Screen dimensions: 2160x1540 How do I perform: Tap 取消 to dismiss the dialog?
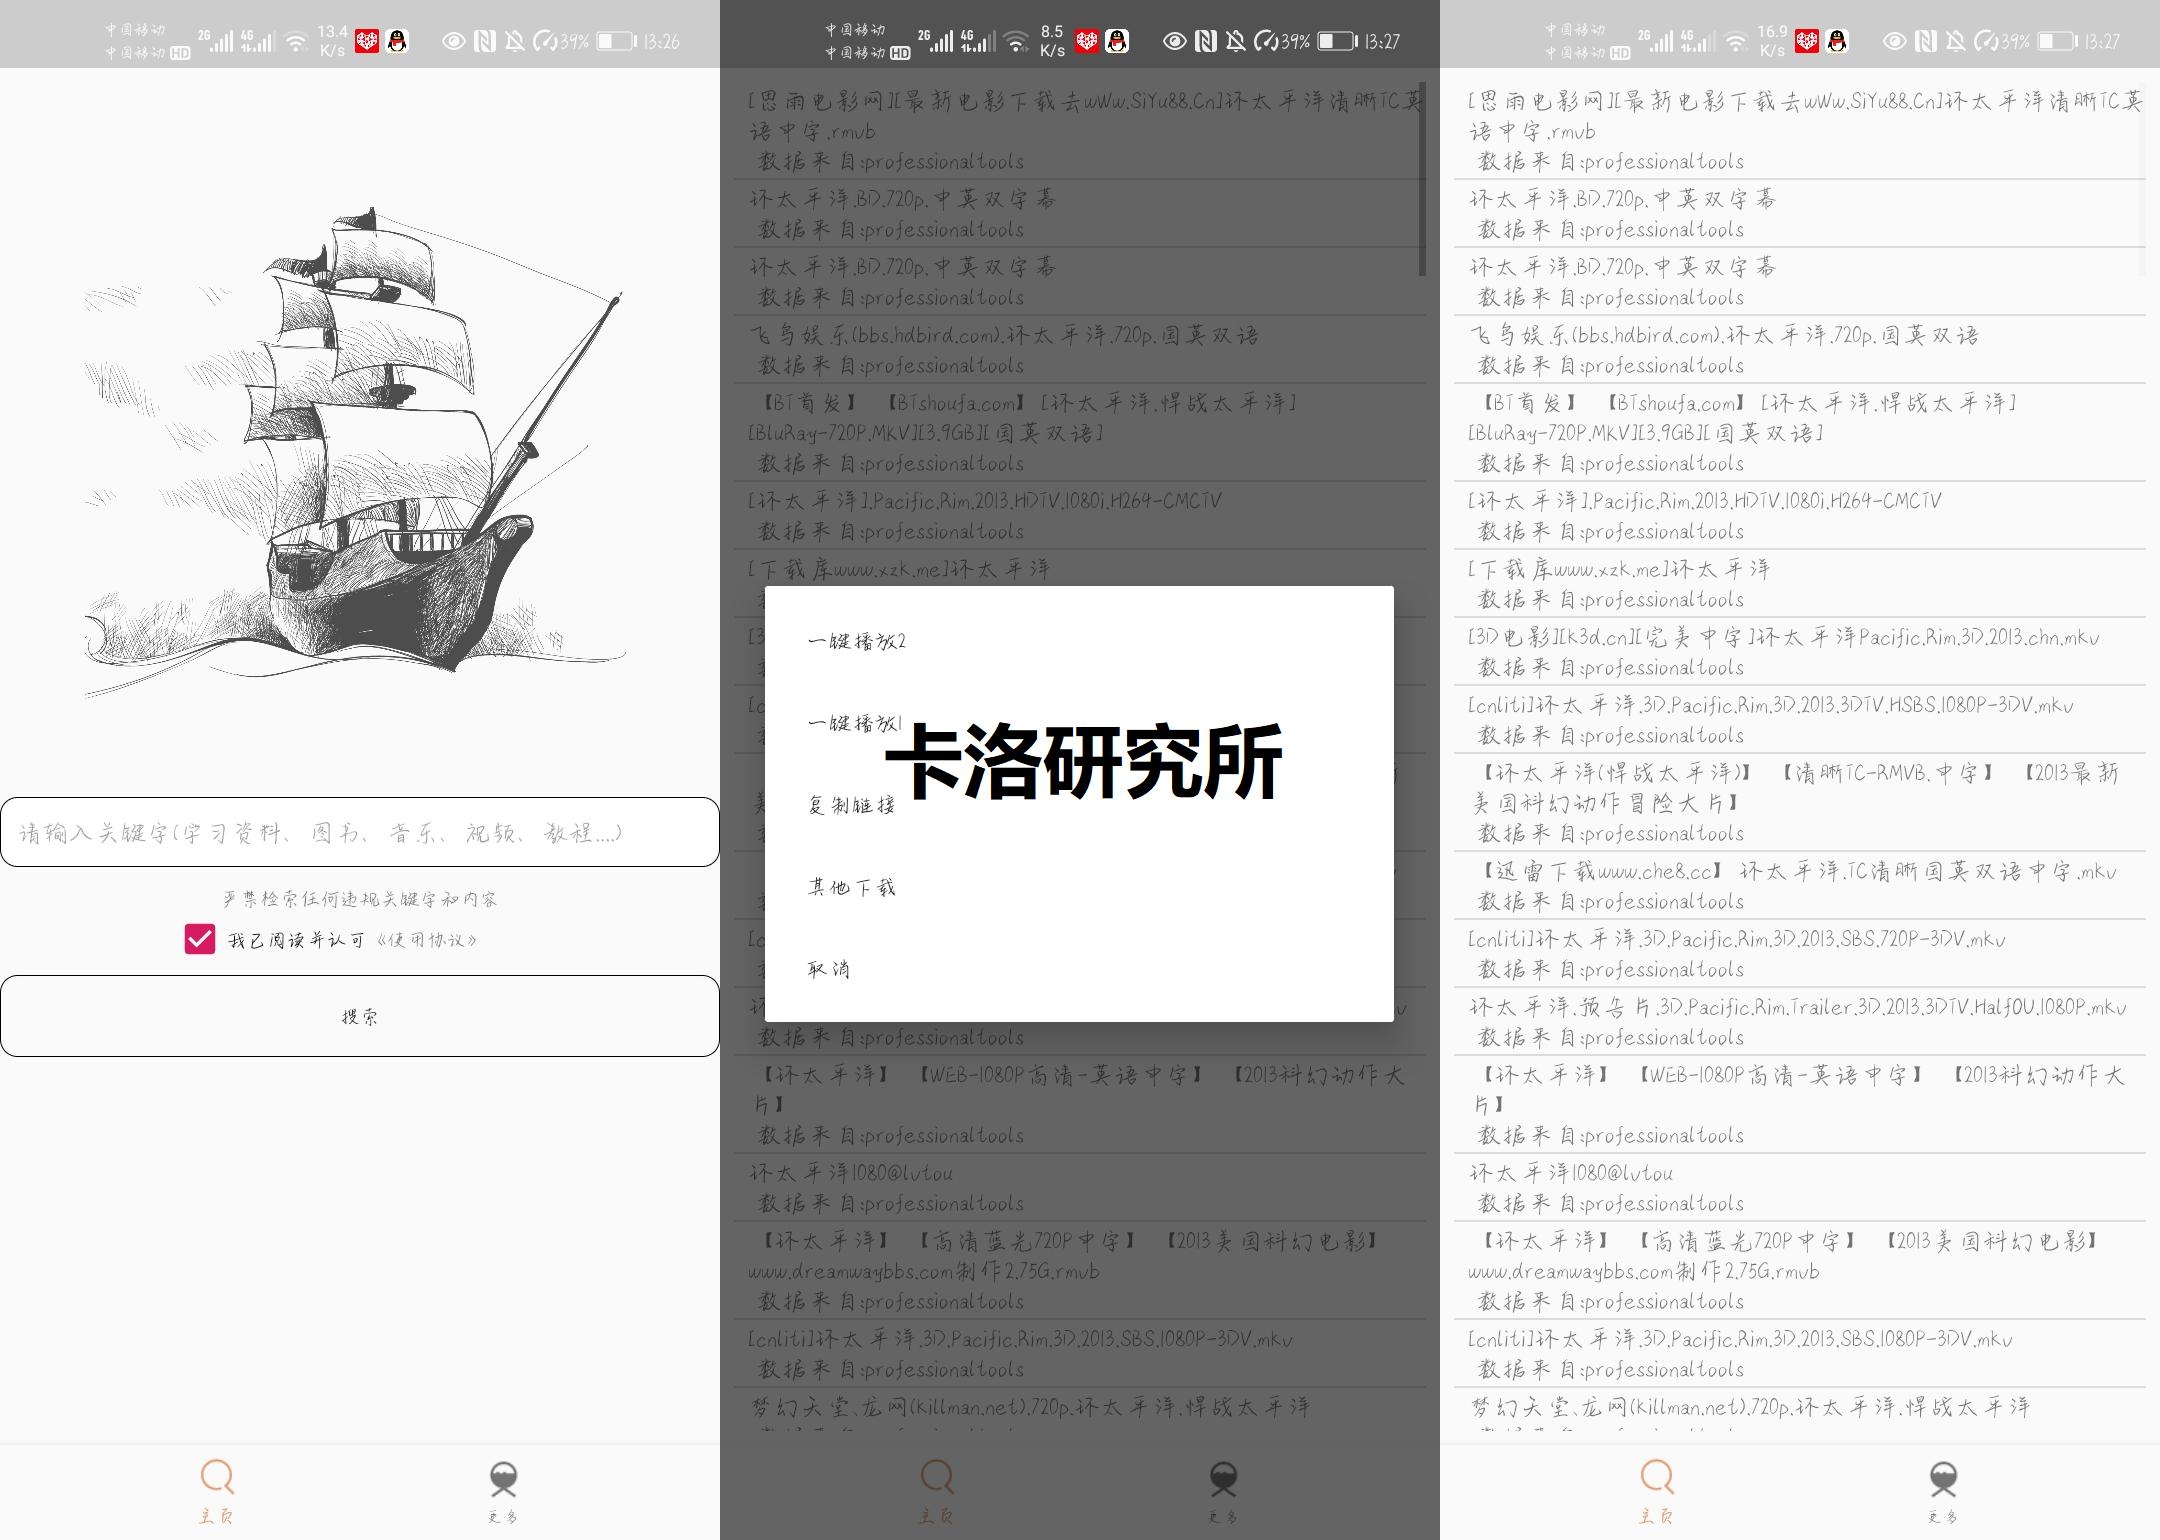coord(829,968)
